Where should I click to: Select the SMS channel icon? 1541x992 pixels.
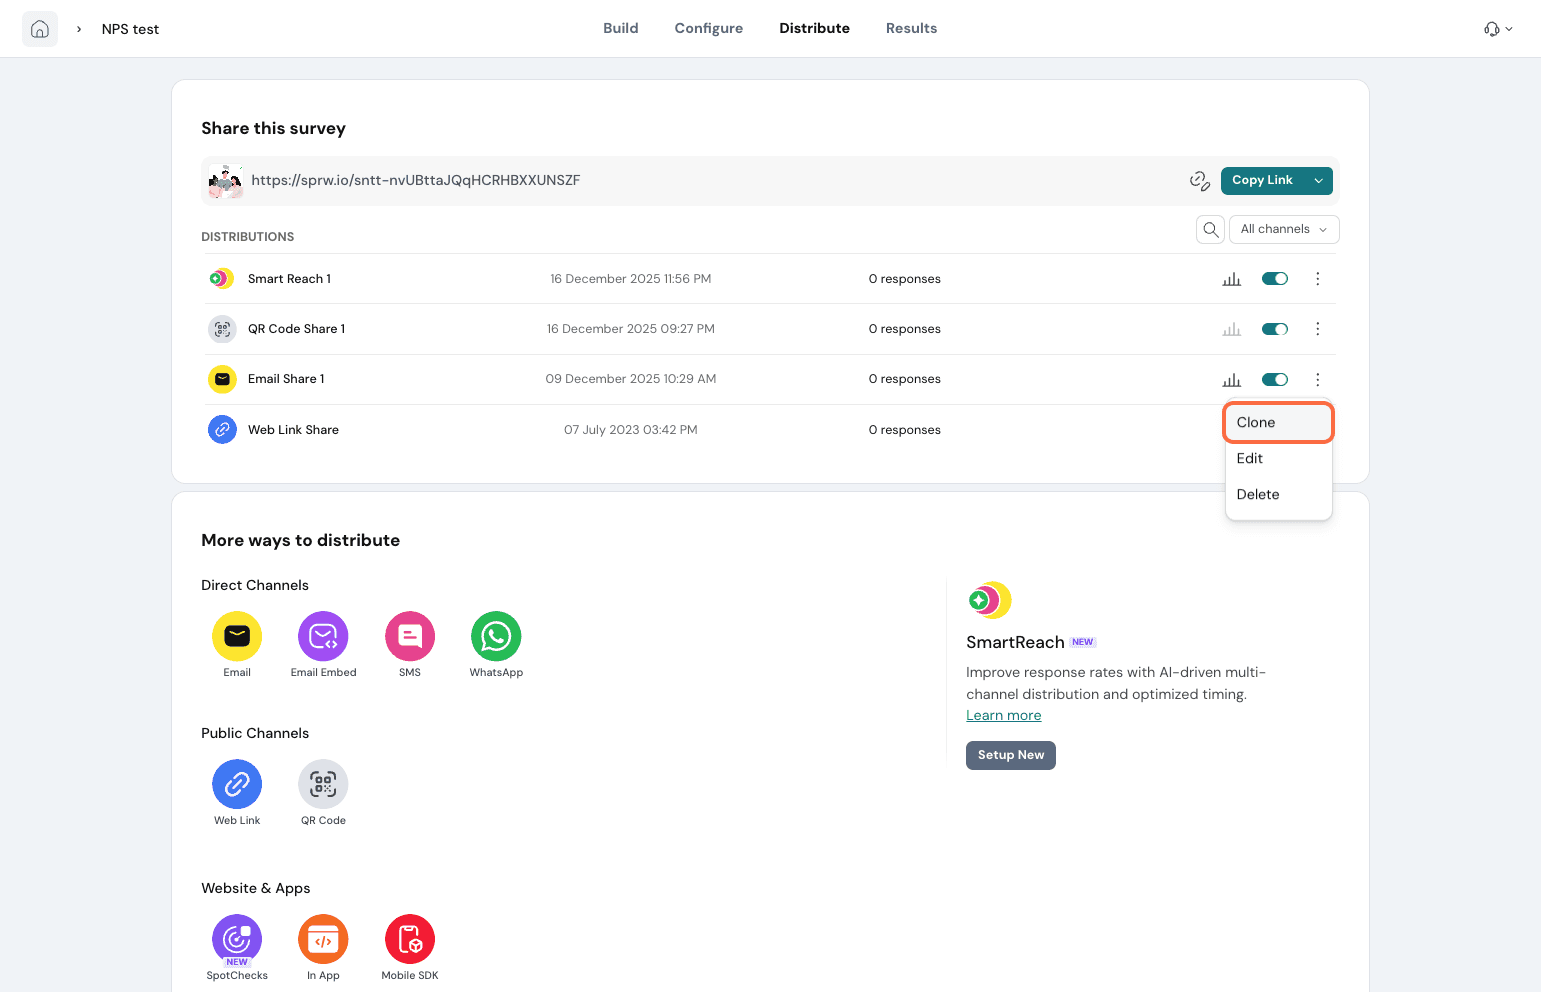[410, 636]
